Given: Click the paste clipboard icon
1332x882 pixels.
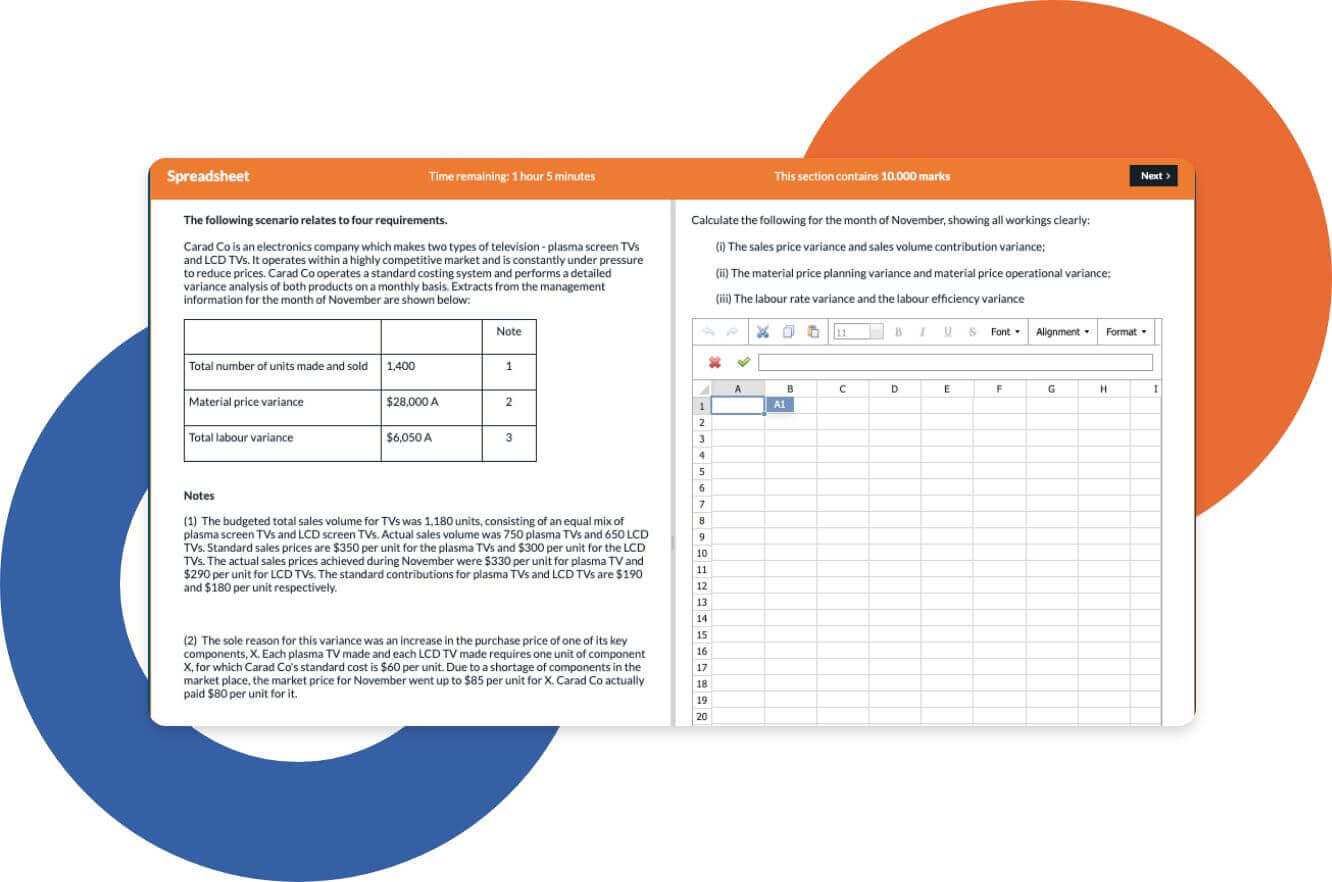Looking at the screenshot, I should tap(813, 332).
